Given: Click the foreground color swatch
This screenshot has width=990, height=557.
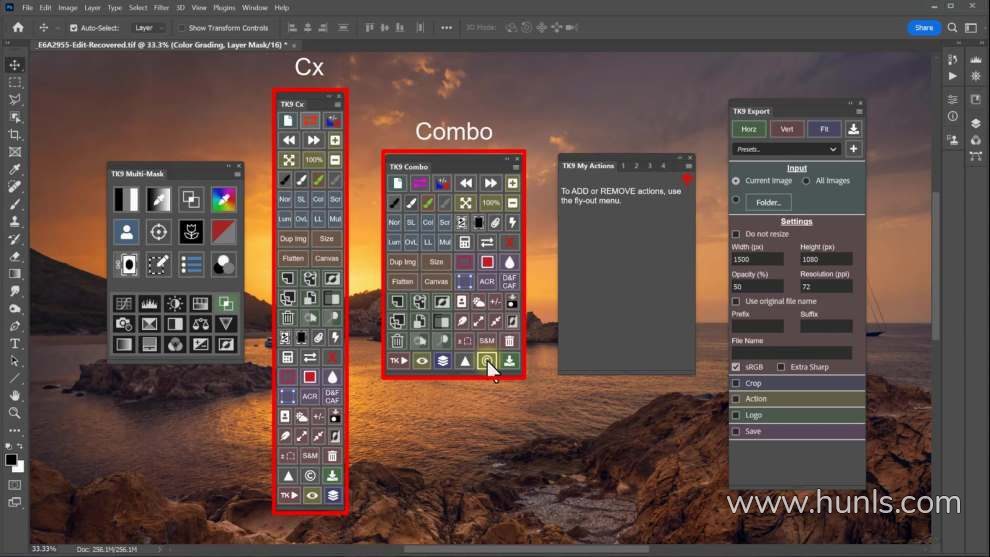Looking at the screenshot, I should (11, 460).
